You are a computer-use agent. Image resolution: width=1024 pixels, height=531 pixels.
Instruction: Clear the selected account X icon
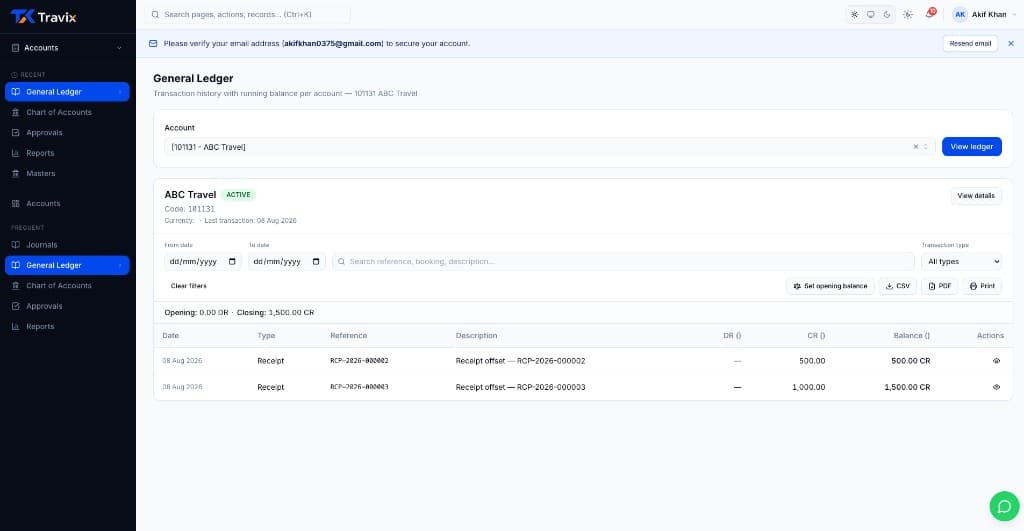click(x=916, y=147)
